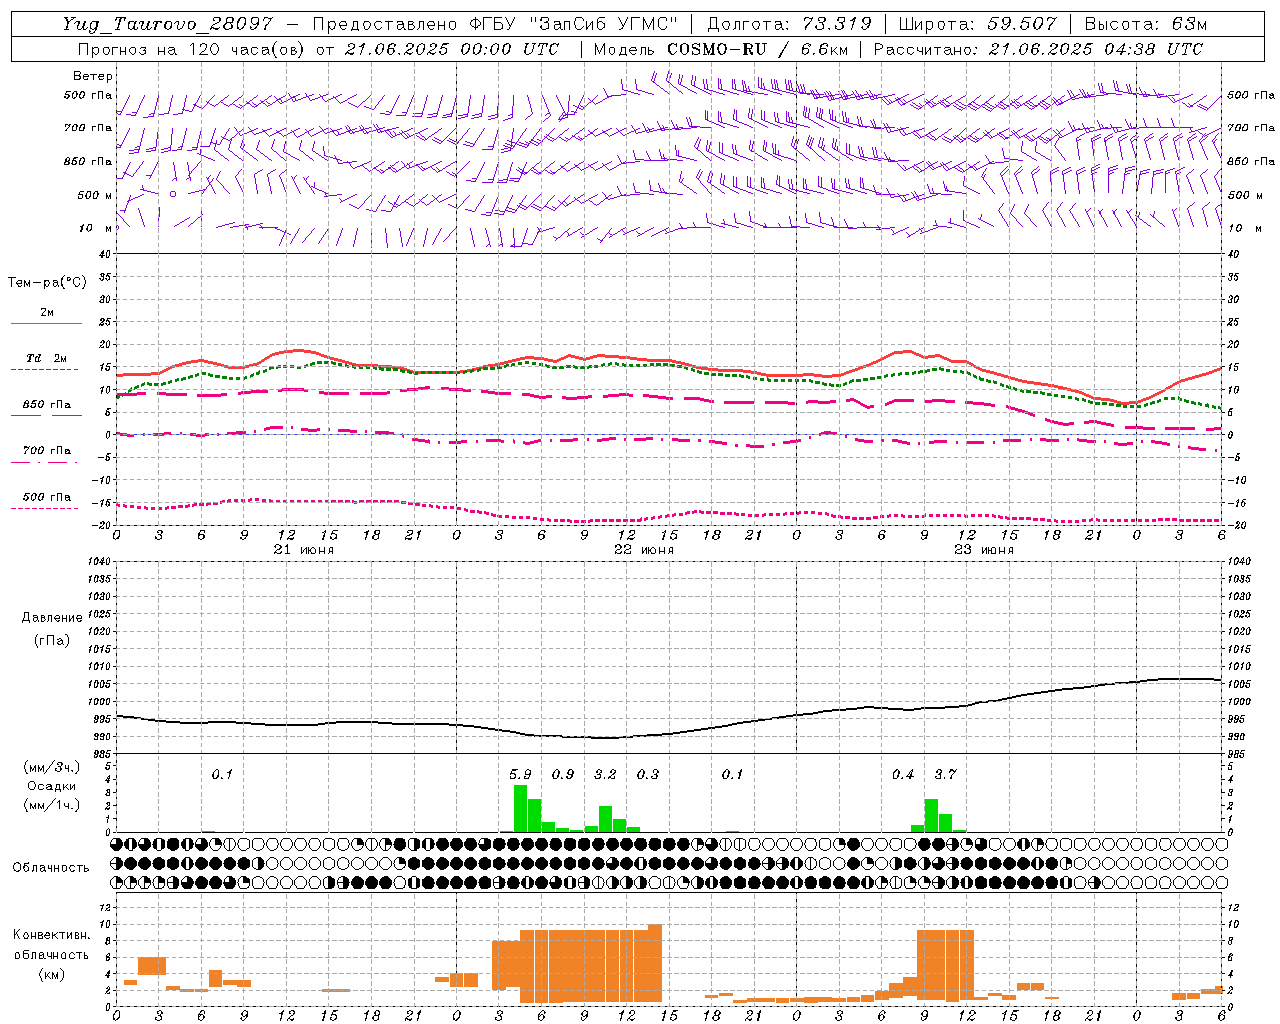The width and height of the screenshot is (1280, 1024).
Task: Click the 0.9 precipitation total
Action: point(563,774)
